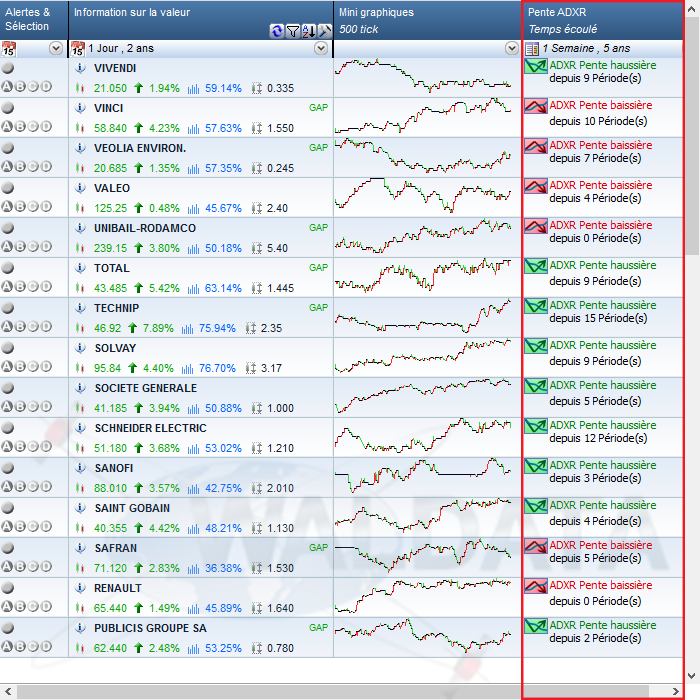Click RENAULT variation 1.49%
Image resolution: width=700 pixels, height=700 pixels.
pos(164,608)
